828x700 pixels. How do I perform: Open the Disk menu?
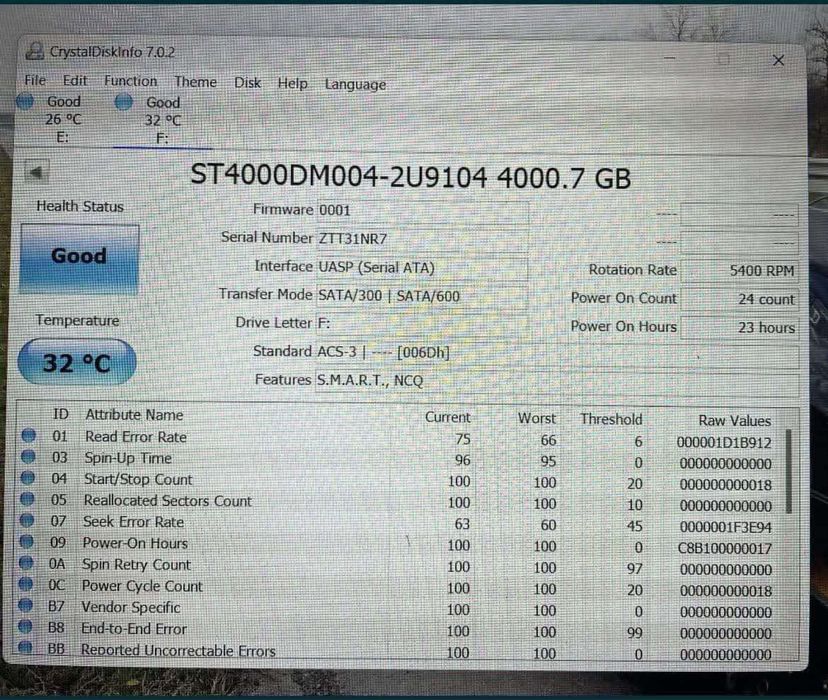point(247,83)
